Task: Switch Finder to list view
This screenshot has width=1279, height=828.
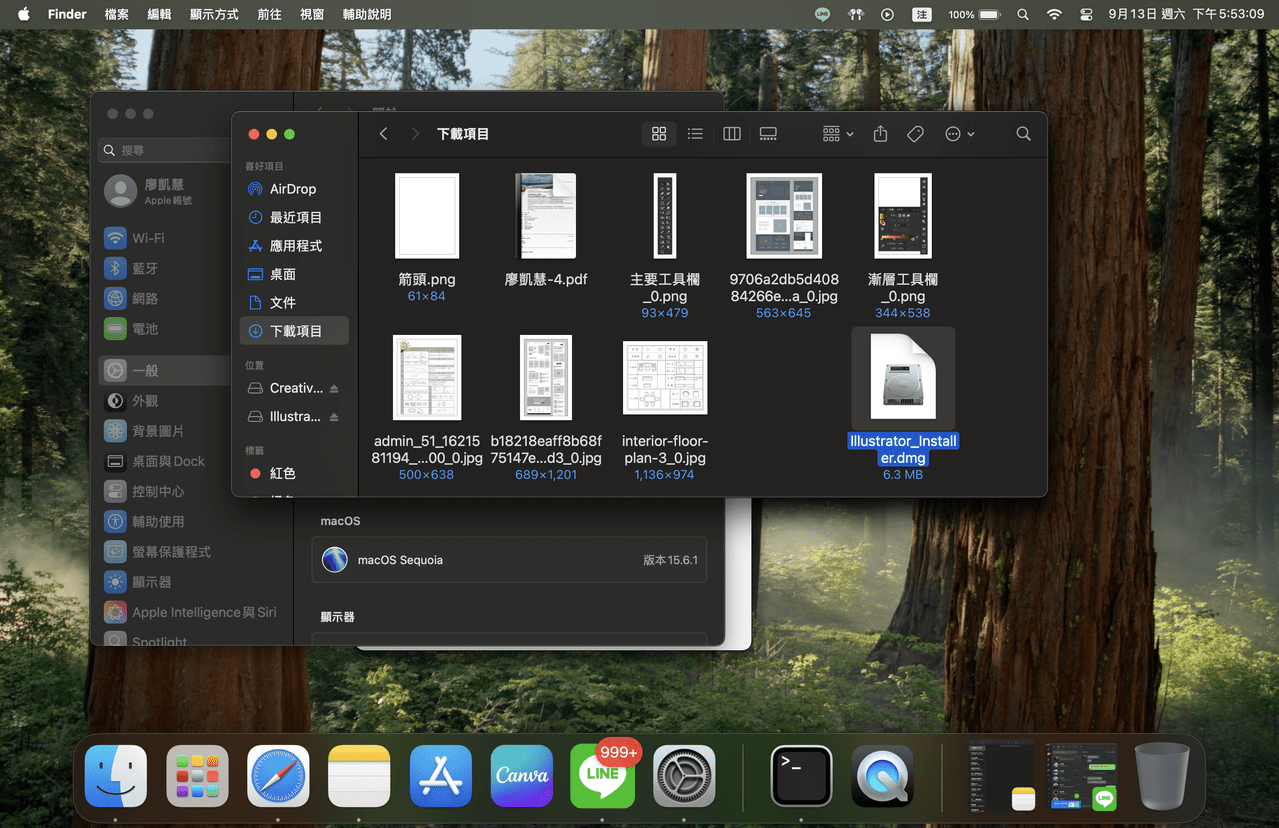Action: click(695, 134)
